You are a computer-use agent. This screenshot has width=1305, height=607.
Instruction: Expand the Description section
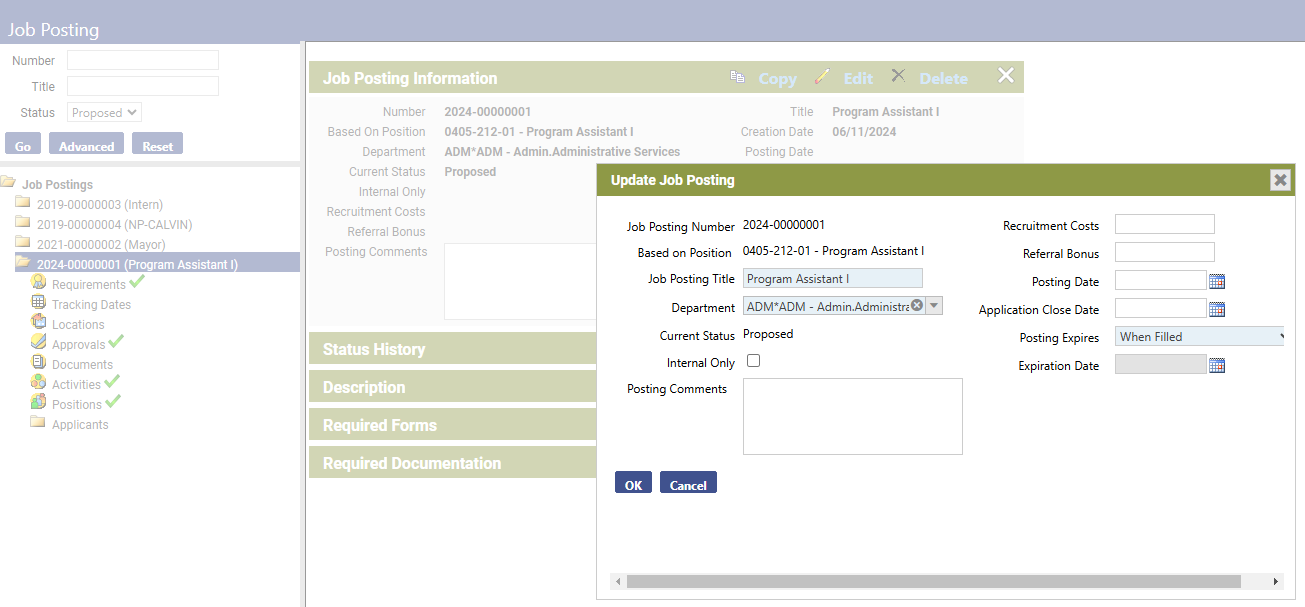tap(452, 387)
